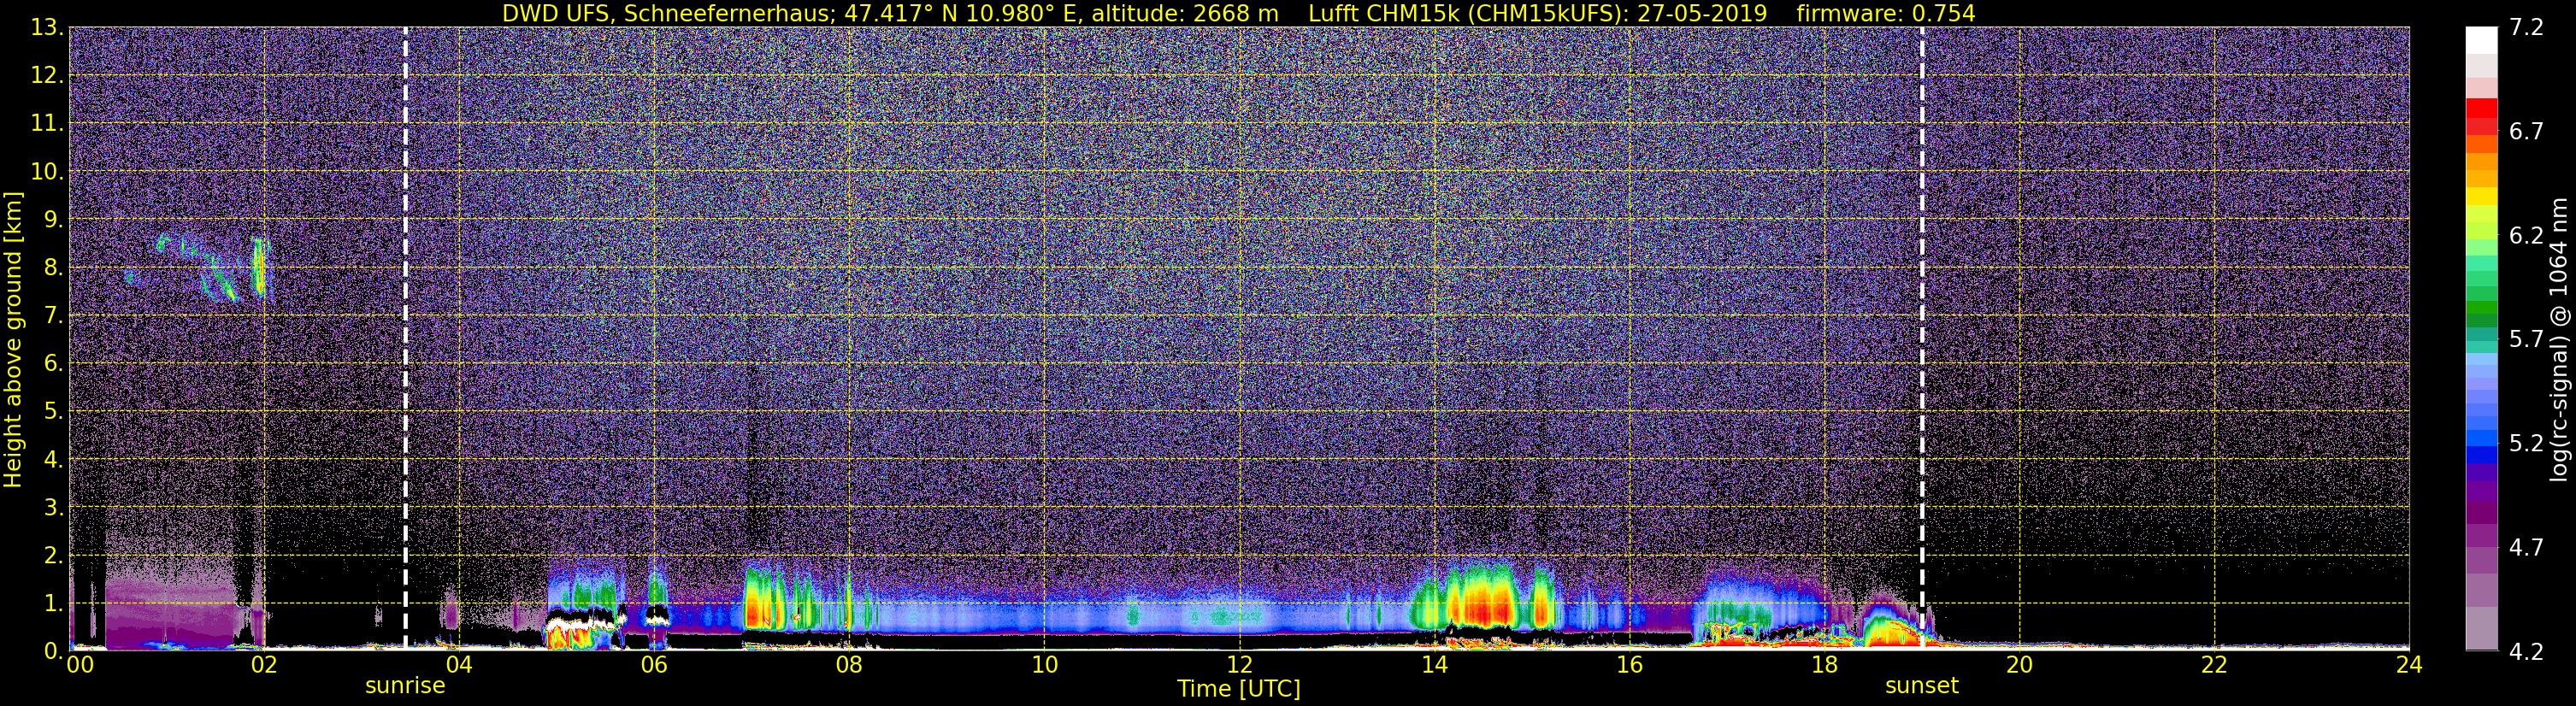Click the colorbar tick label 5.2
Viewport: 2576px width, 706px height.
[2526, 444]
